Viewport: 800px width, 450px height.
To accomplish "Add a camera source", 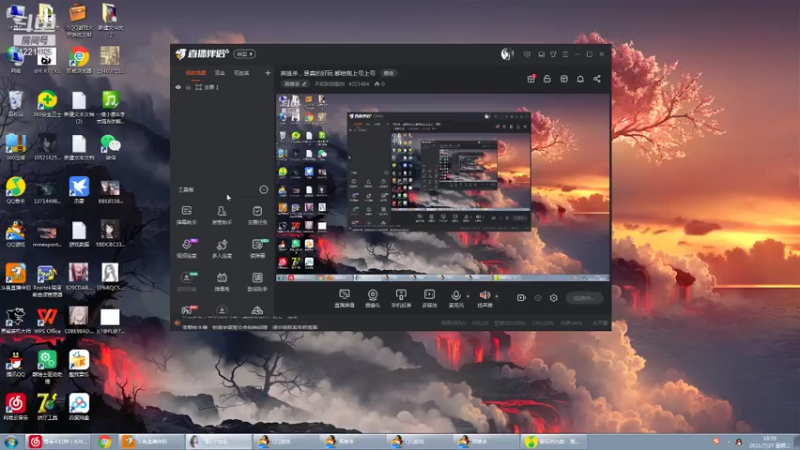I will coord(373,298).
